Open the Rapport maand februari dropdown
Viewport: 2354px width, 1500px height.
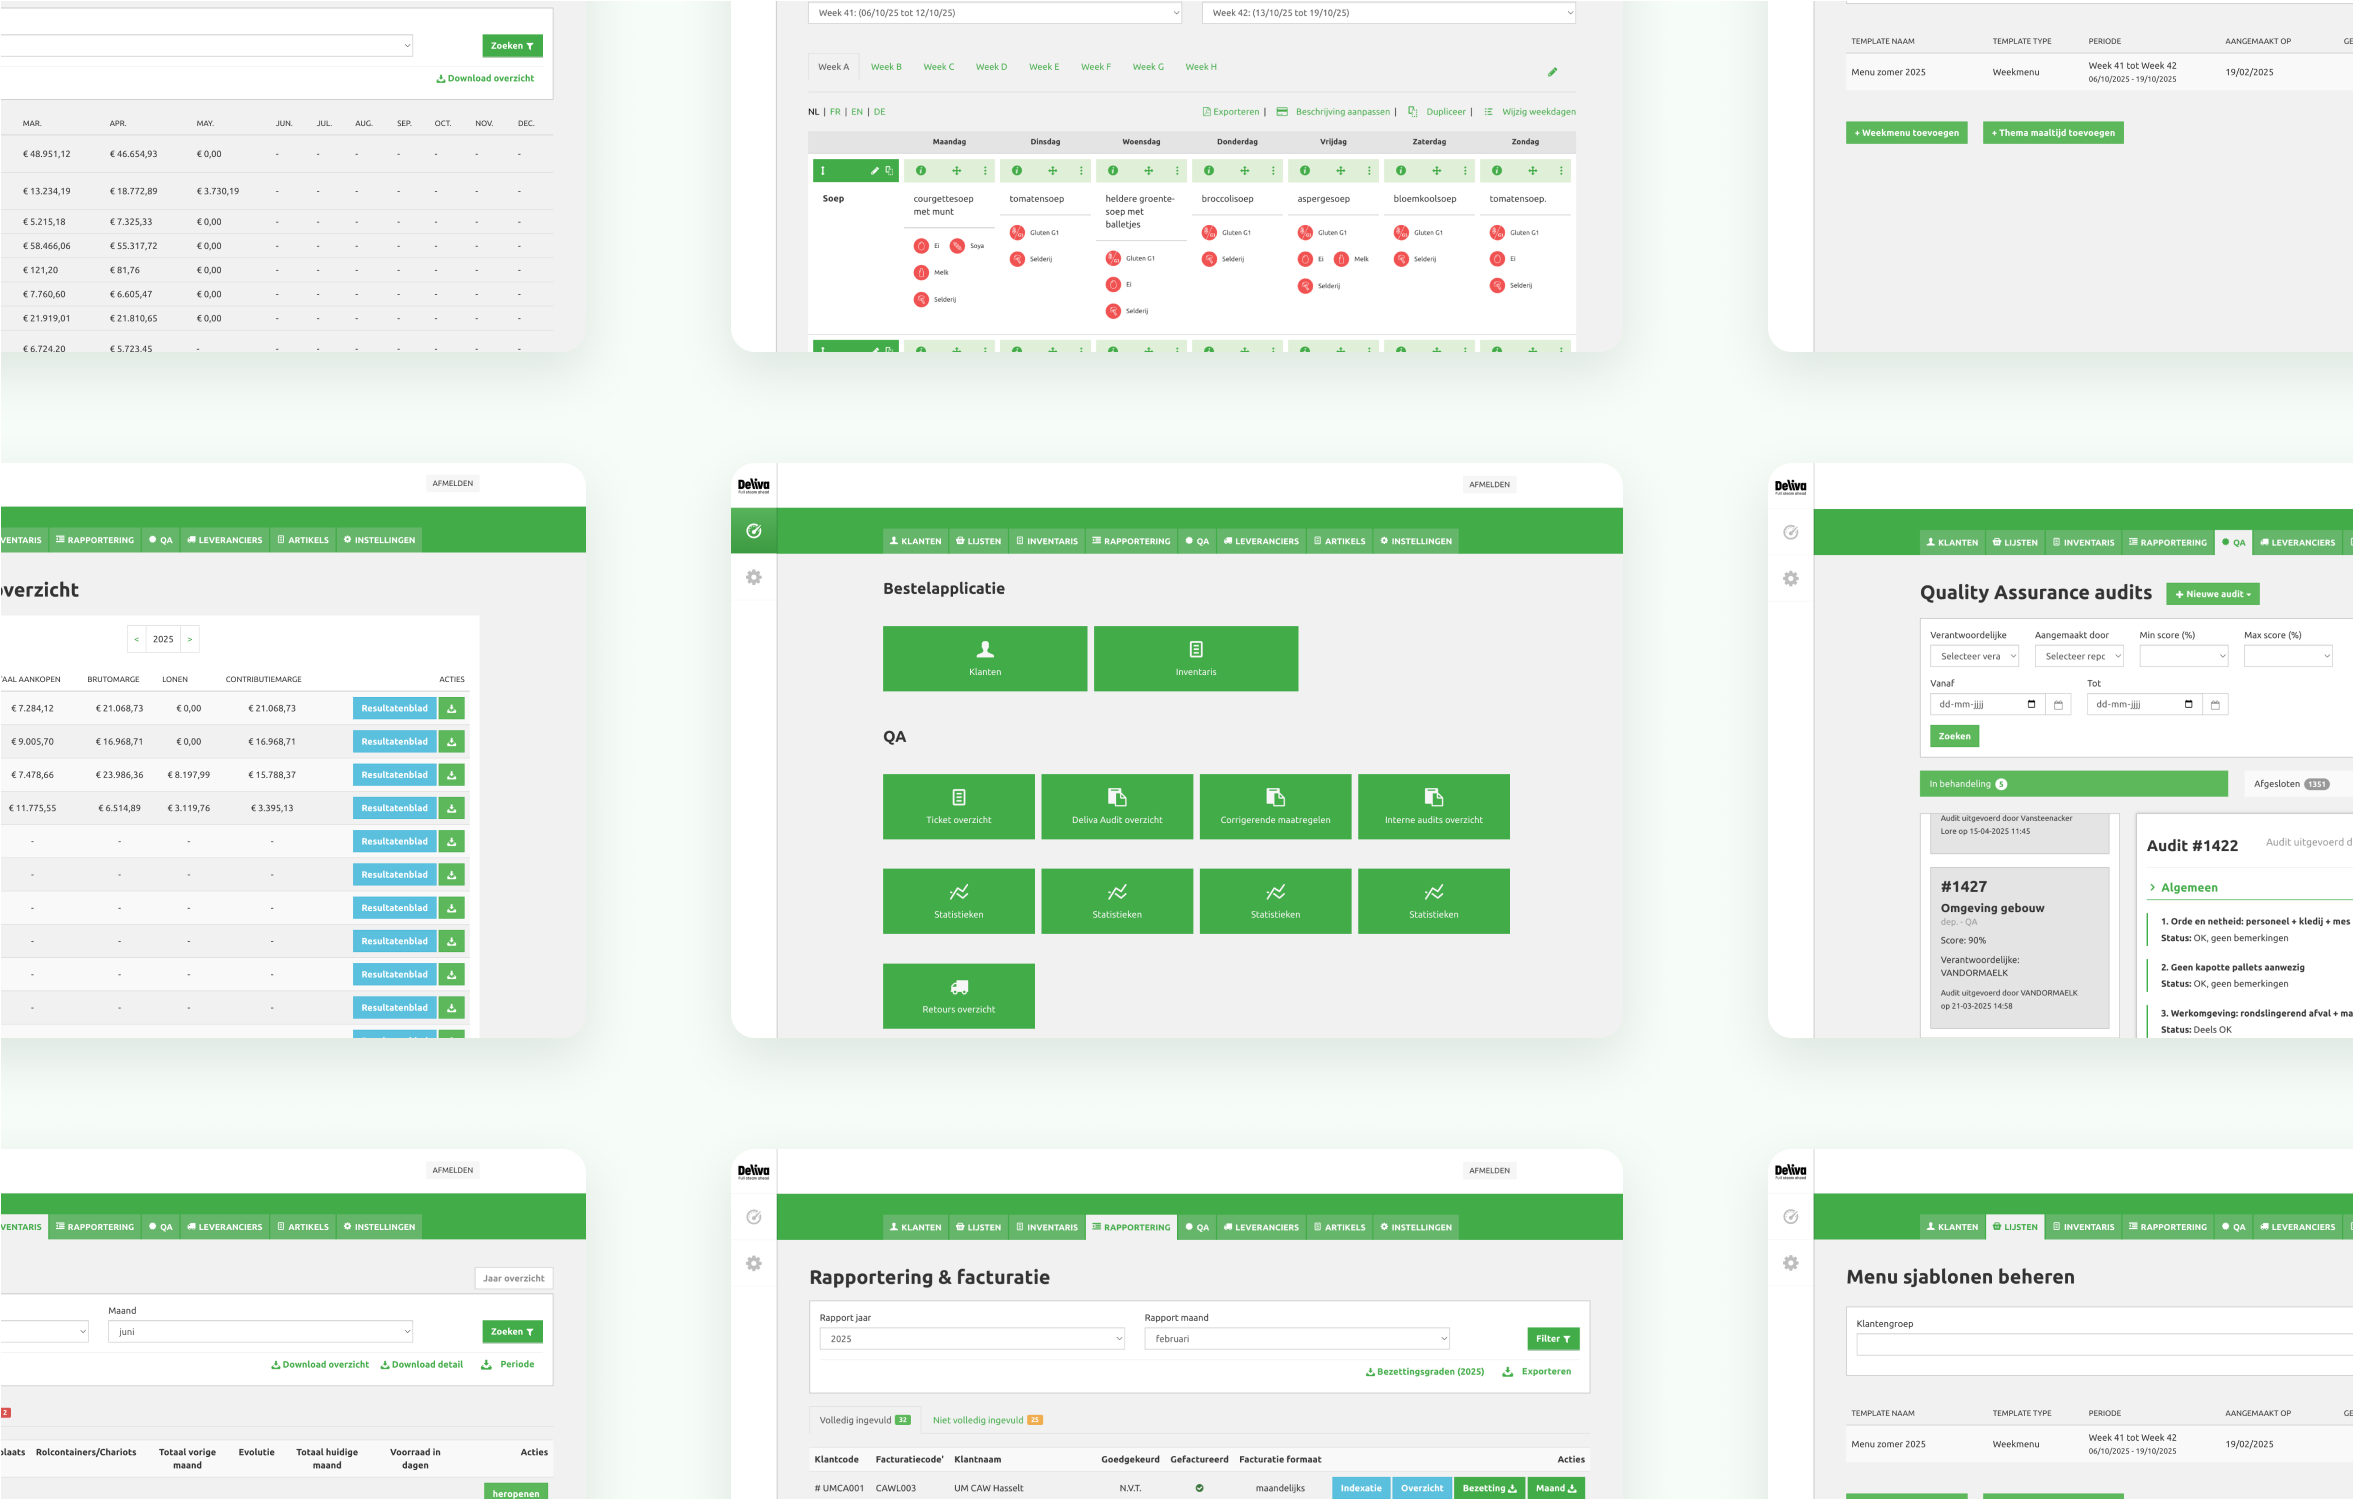(1297, 1339)
